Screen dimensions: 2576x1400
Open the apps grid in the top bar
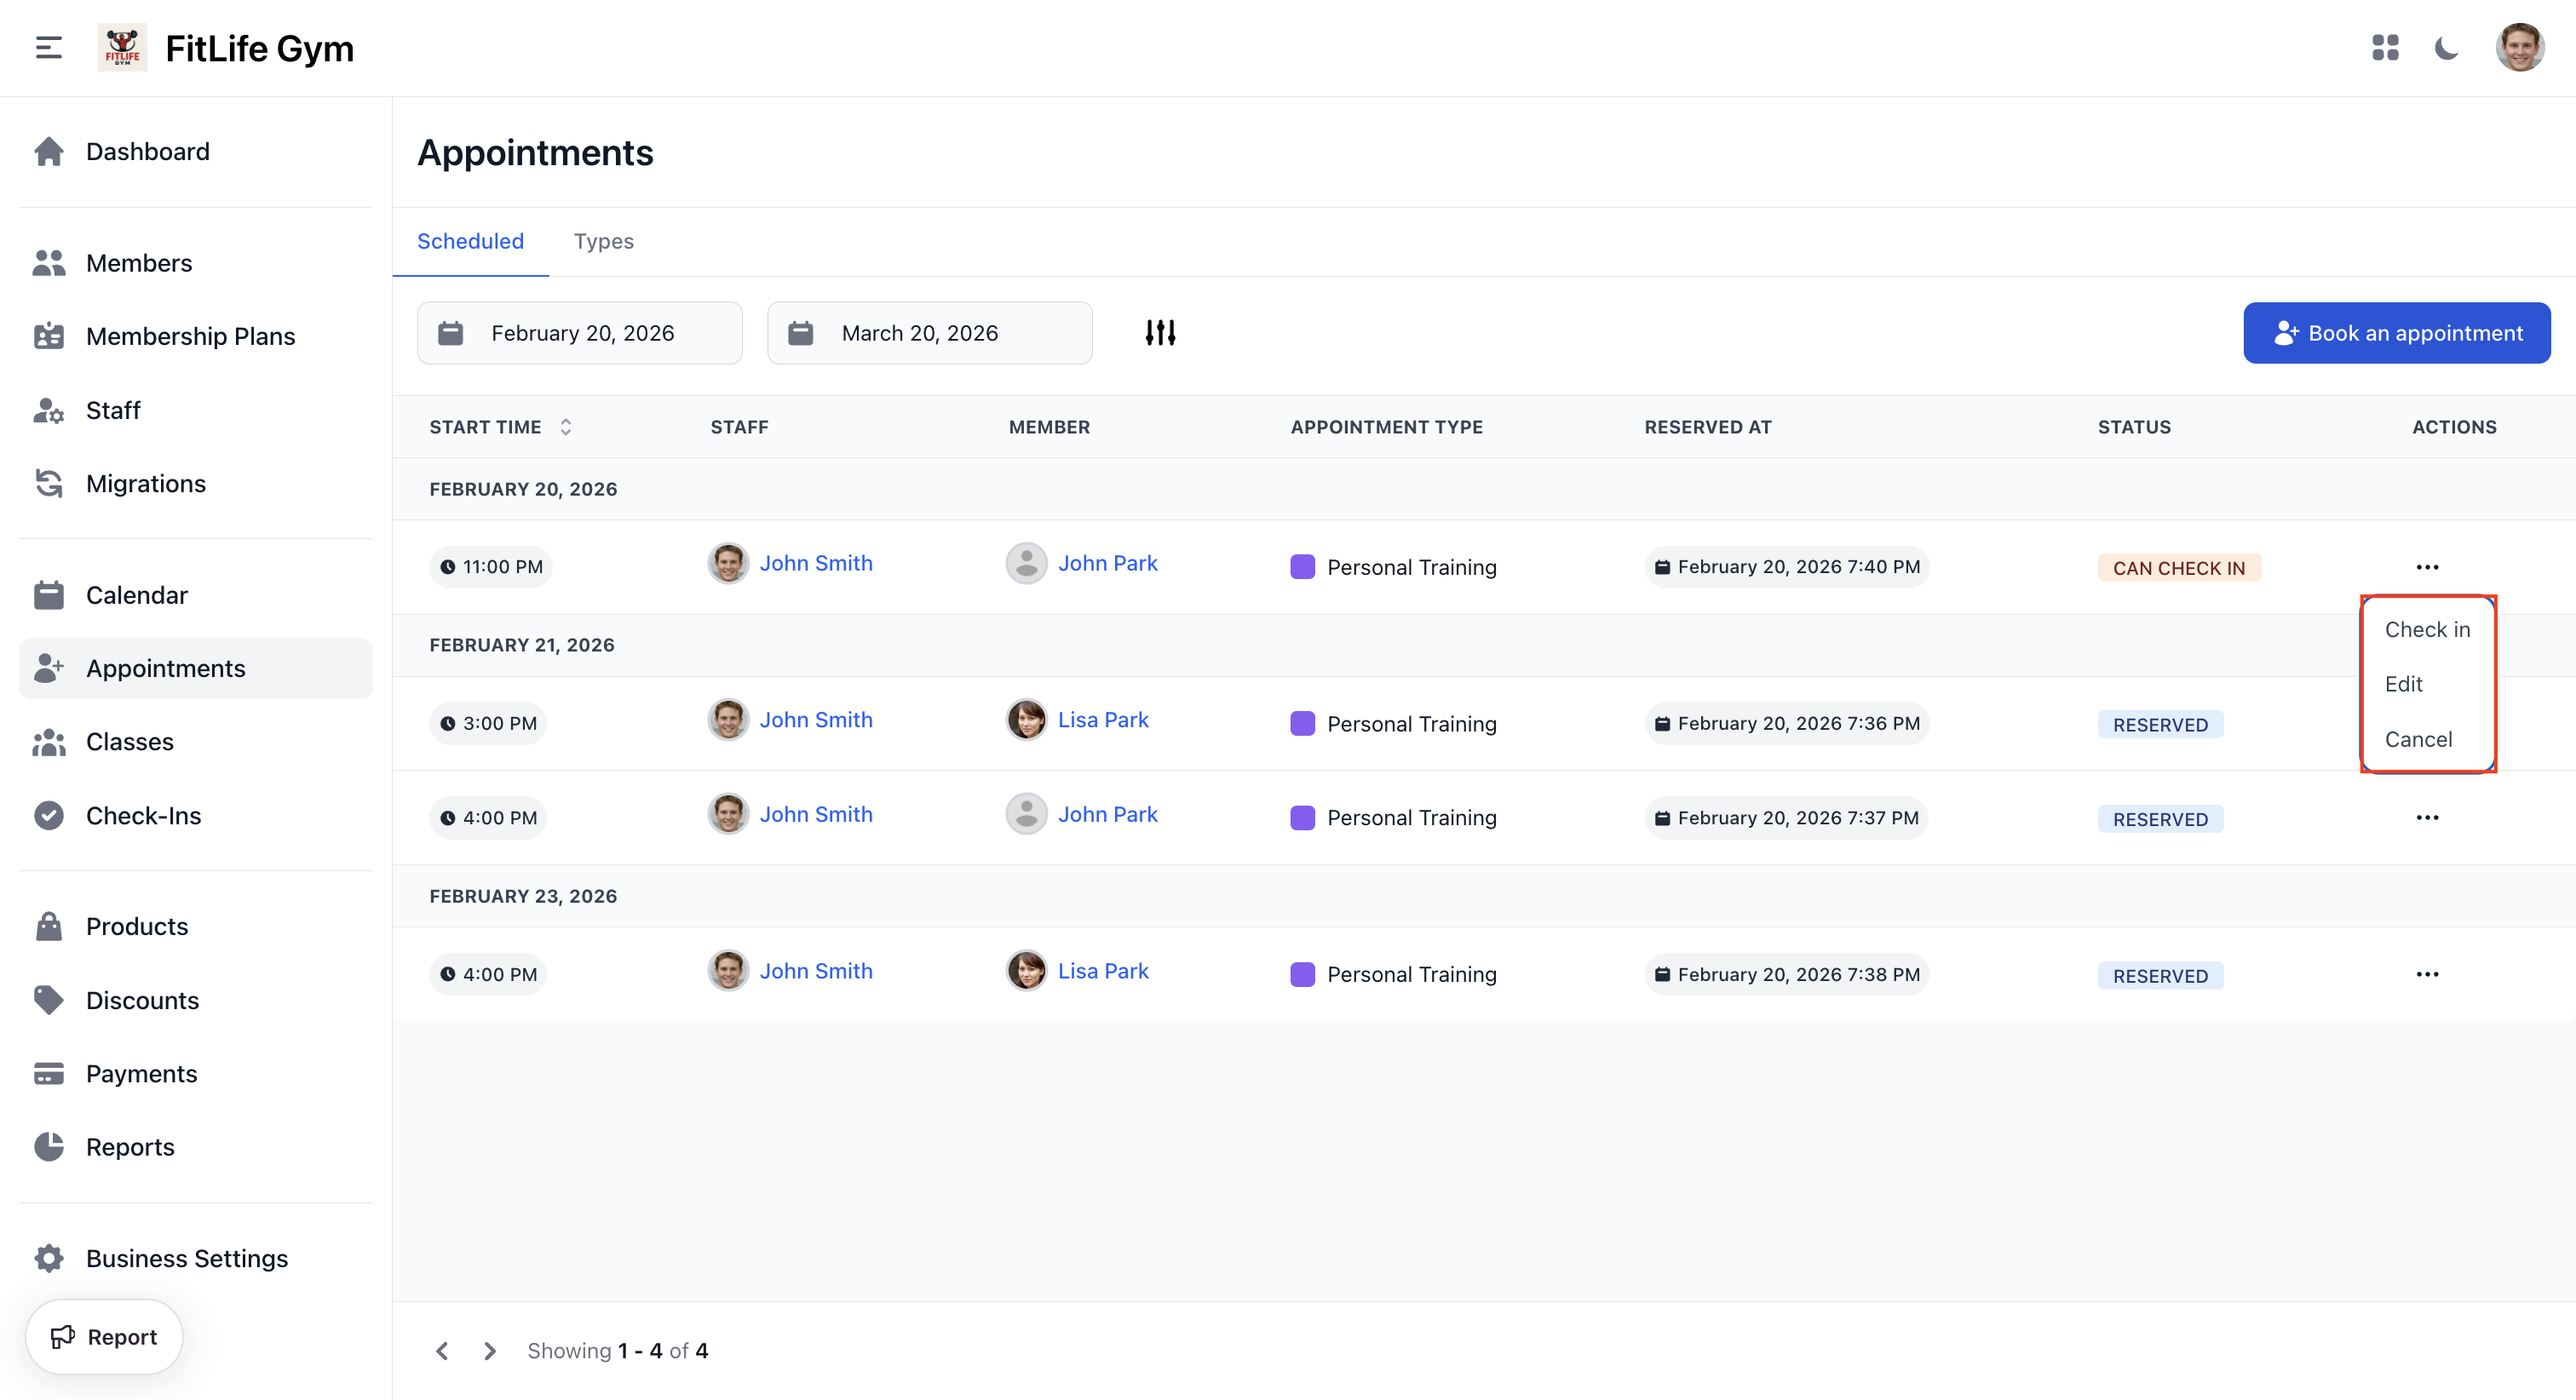pos(2386,47)
